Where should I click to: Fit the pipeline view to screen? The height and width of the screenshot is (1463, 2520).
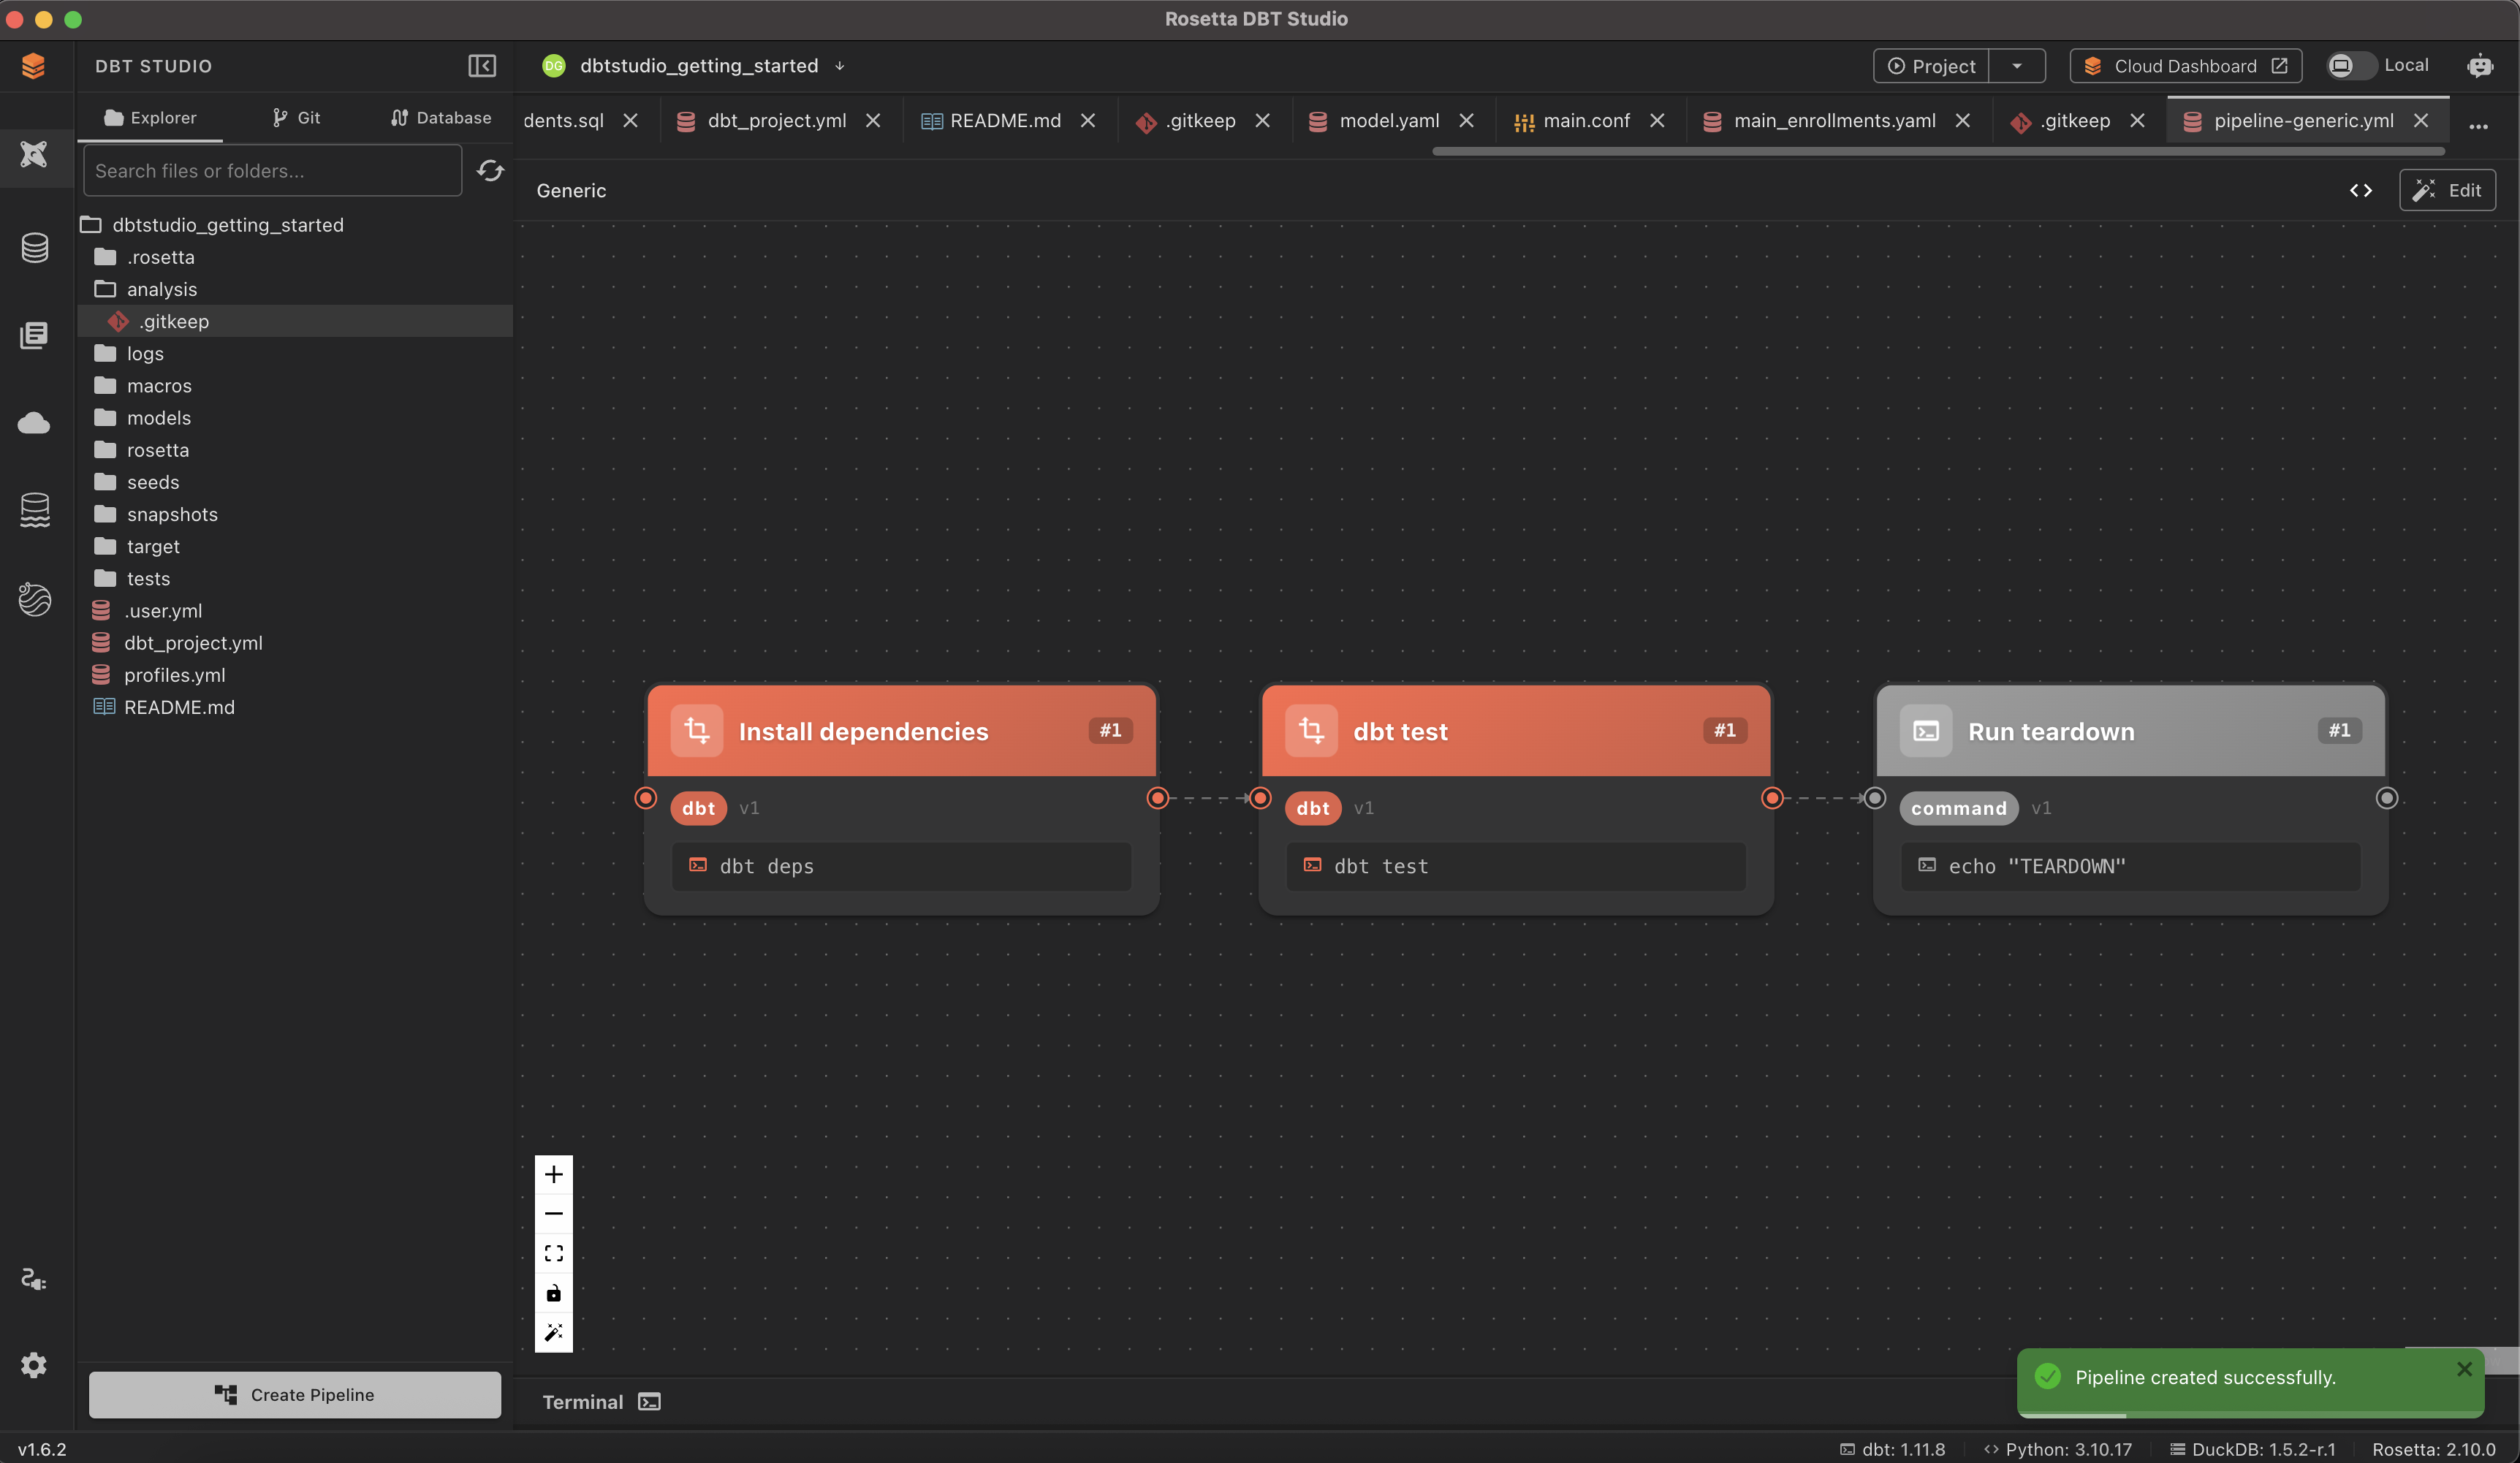coord(554,1253)
